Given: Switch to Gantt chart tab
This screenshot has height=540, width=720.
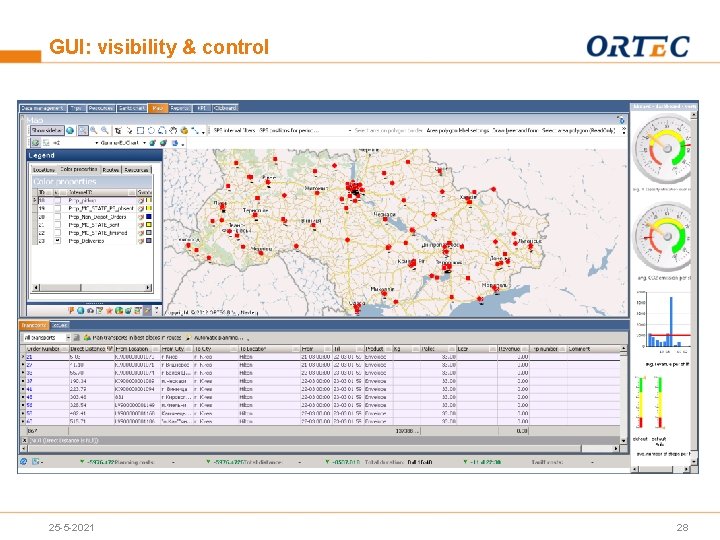Looking at the screenshot, I should click(132, 108).
